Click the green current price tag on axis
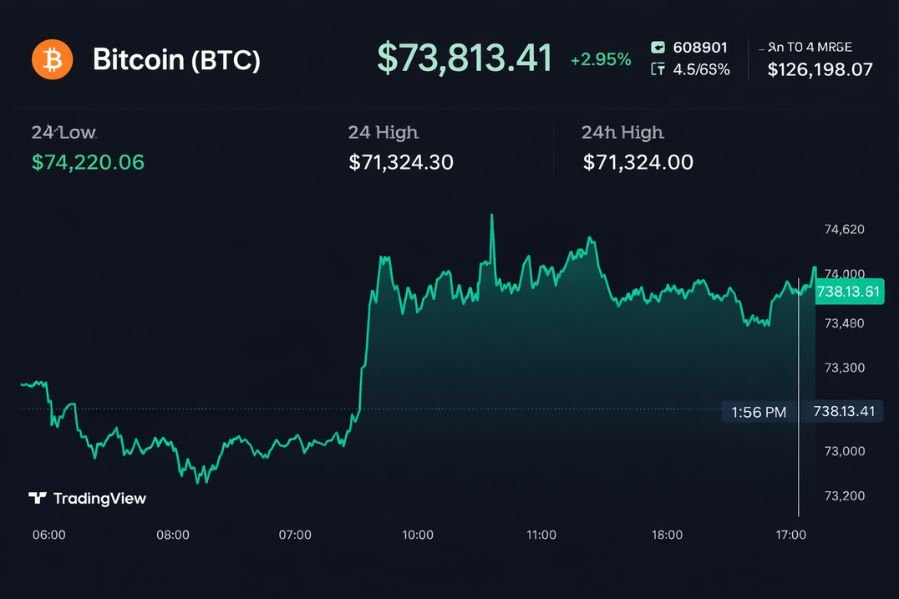 [848, 291]
